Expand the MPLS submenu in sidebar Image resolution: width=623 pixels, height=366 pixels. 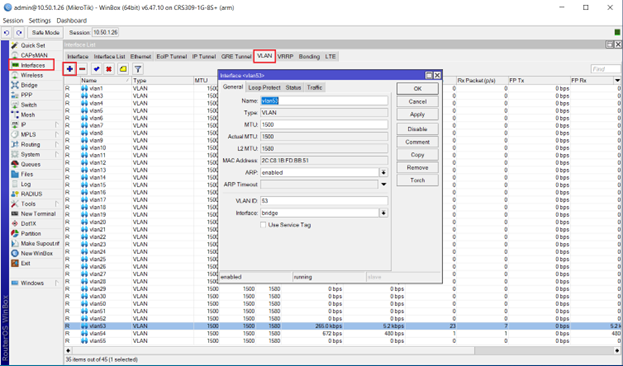(x=56, y=135)
